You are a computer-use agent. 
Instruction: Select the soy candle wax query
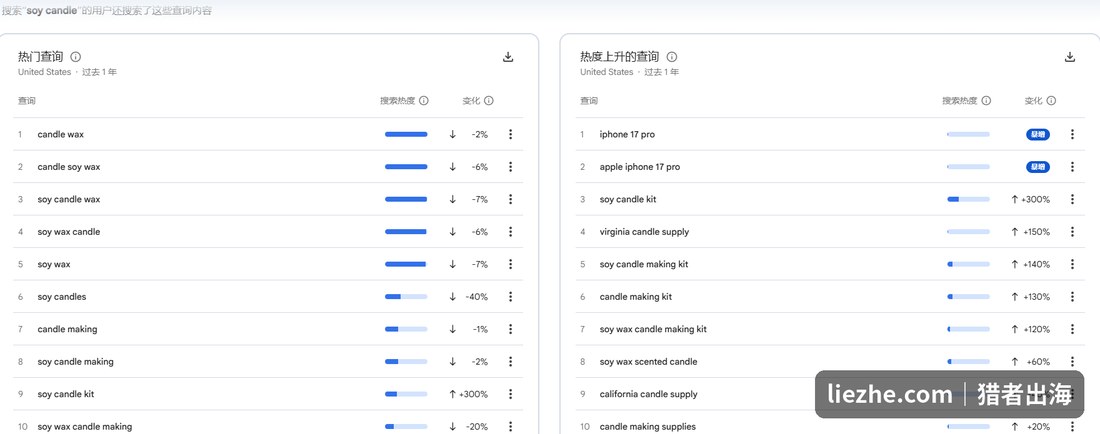69,199
